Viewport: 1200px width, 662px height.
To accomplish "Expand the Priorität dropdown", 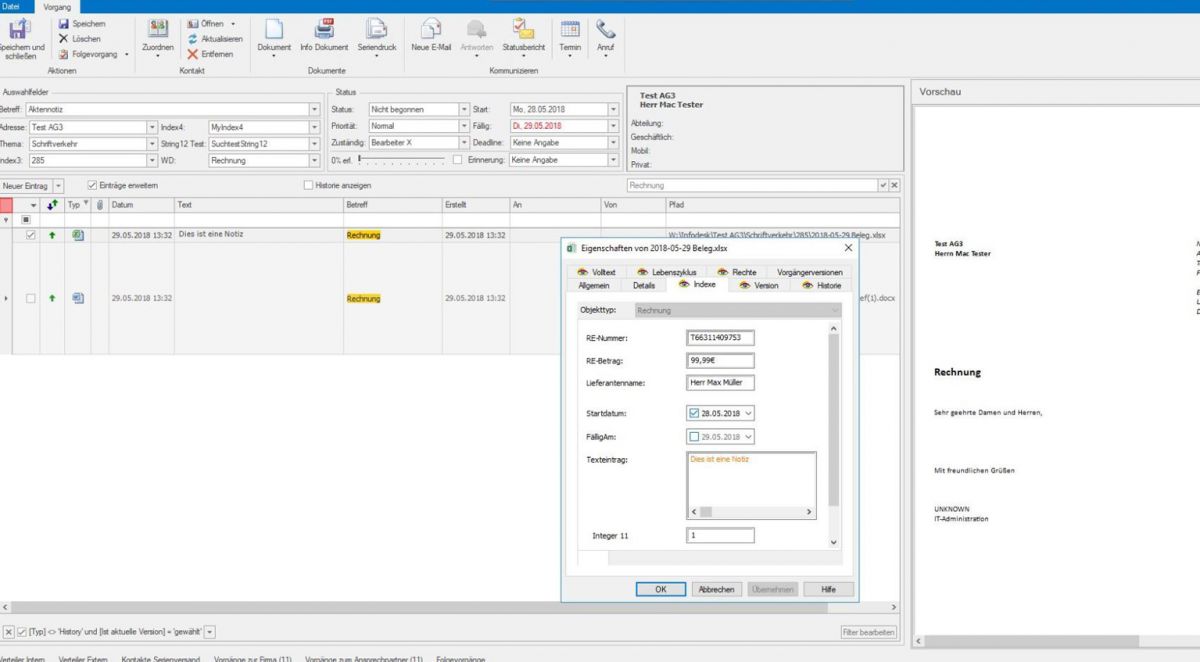I will [464, 126].
